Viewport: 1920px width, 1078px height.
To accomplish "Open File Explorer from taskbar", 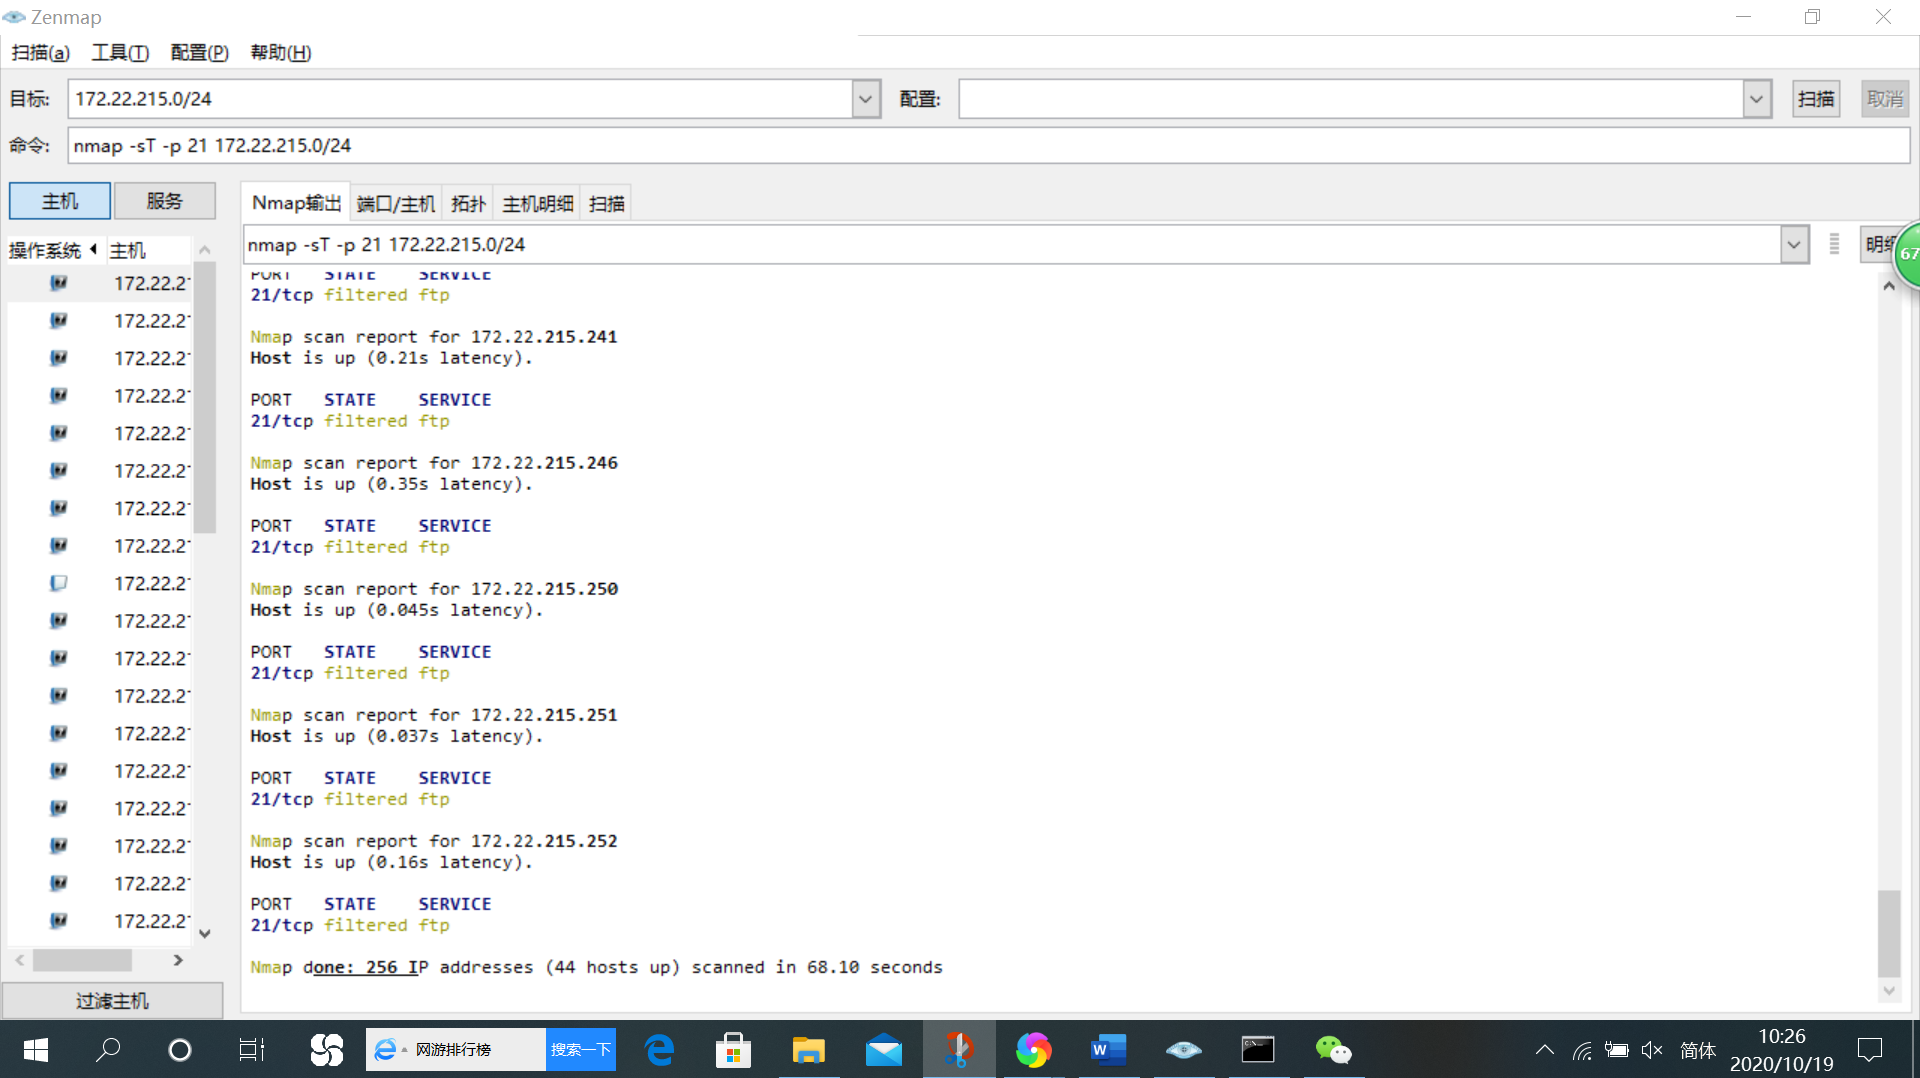I will pyautogui.click(x=808, y=1050).
